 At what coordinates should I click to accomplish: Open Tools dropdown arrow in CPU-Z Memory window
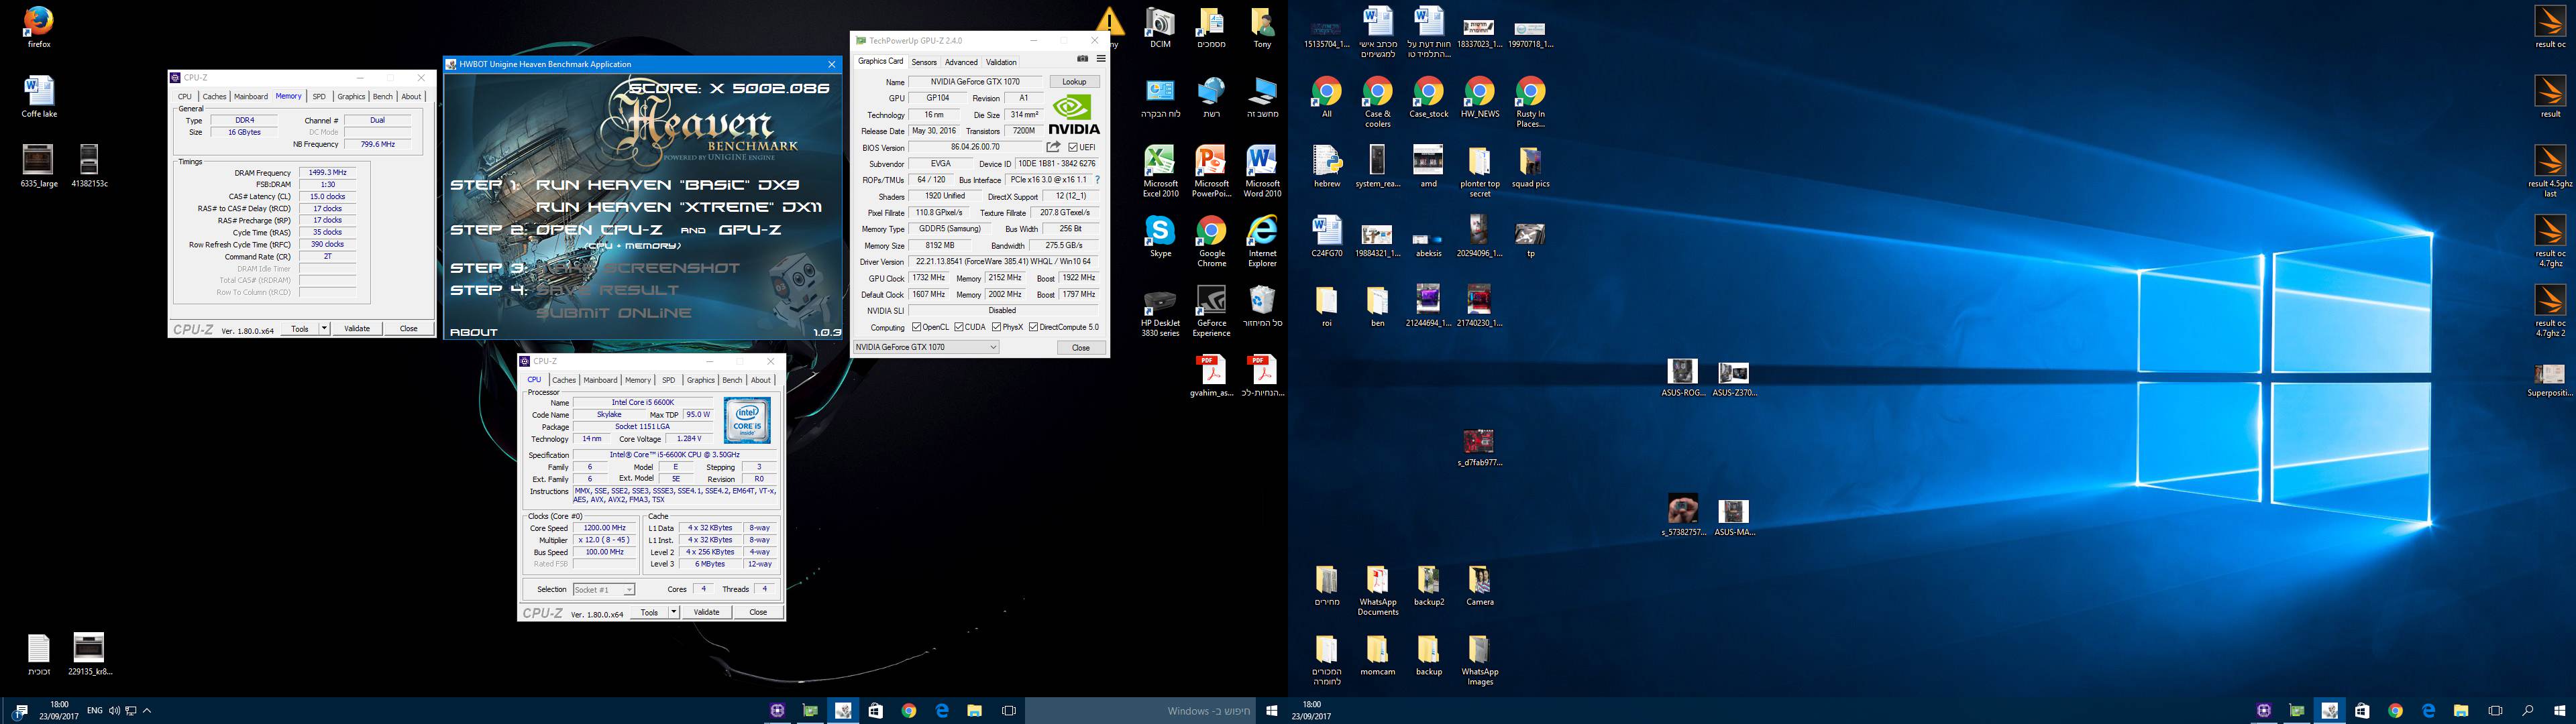(324, 328)
